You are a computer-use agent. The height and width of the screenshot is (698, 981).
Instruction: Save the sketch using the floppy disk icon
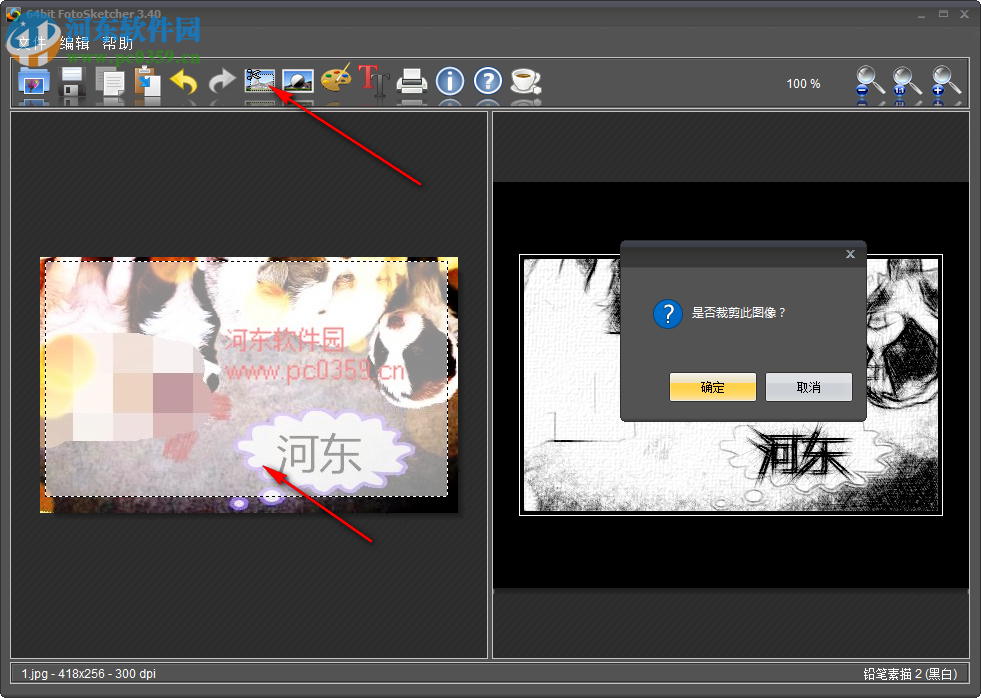[71, 83]
